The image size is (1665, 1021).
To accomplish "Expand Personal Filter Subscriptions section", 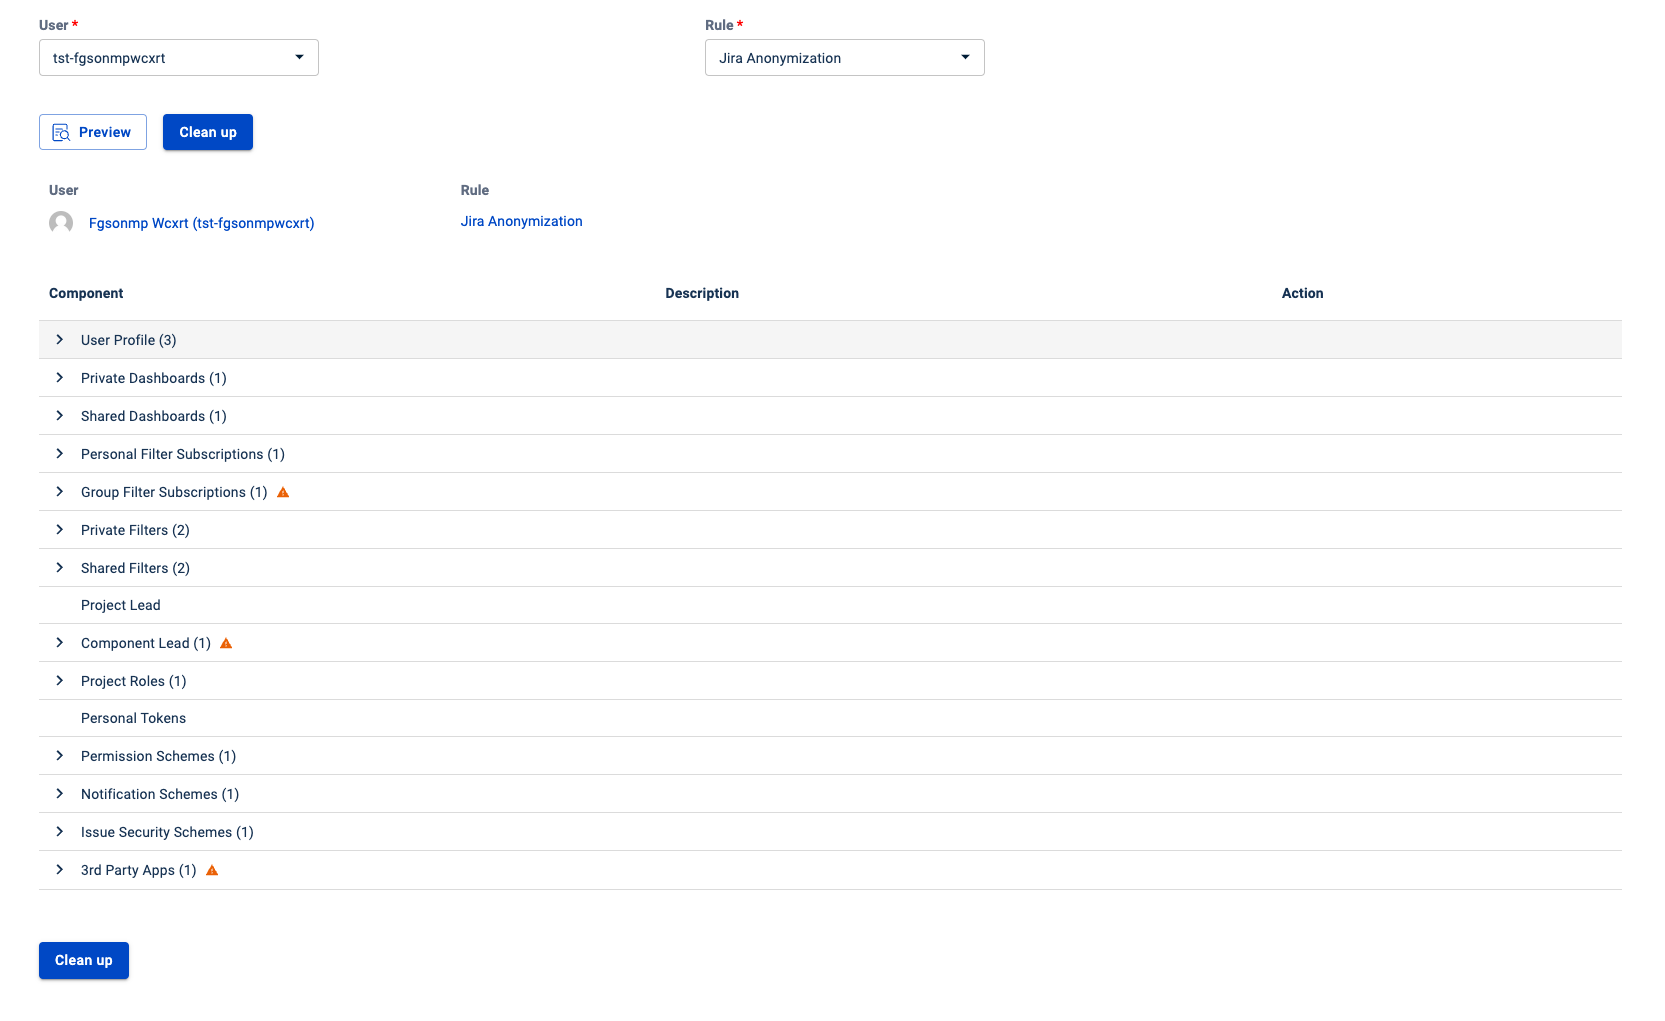I will 60,454.
